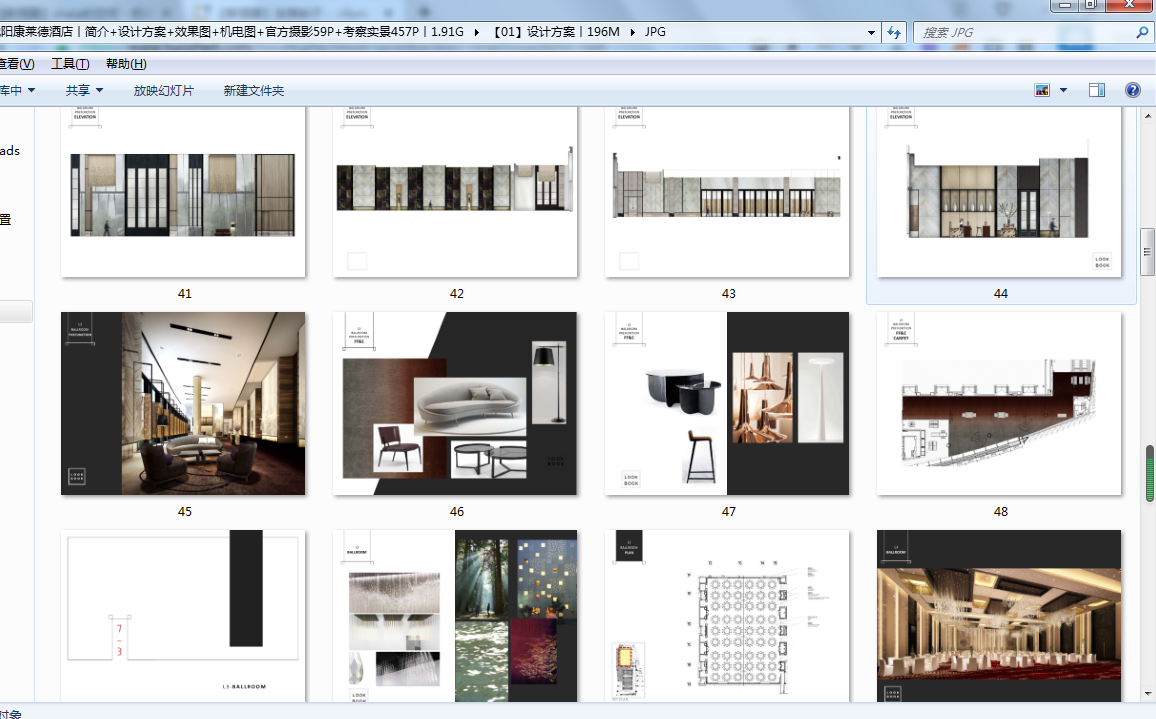Screen dimensions: 1156x719
Task: Select thumbnail image 43
Action: [x=727, y=192]
